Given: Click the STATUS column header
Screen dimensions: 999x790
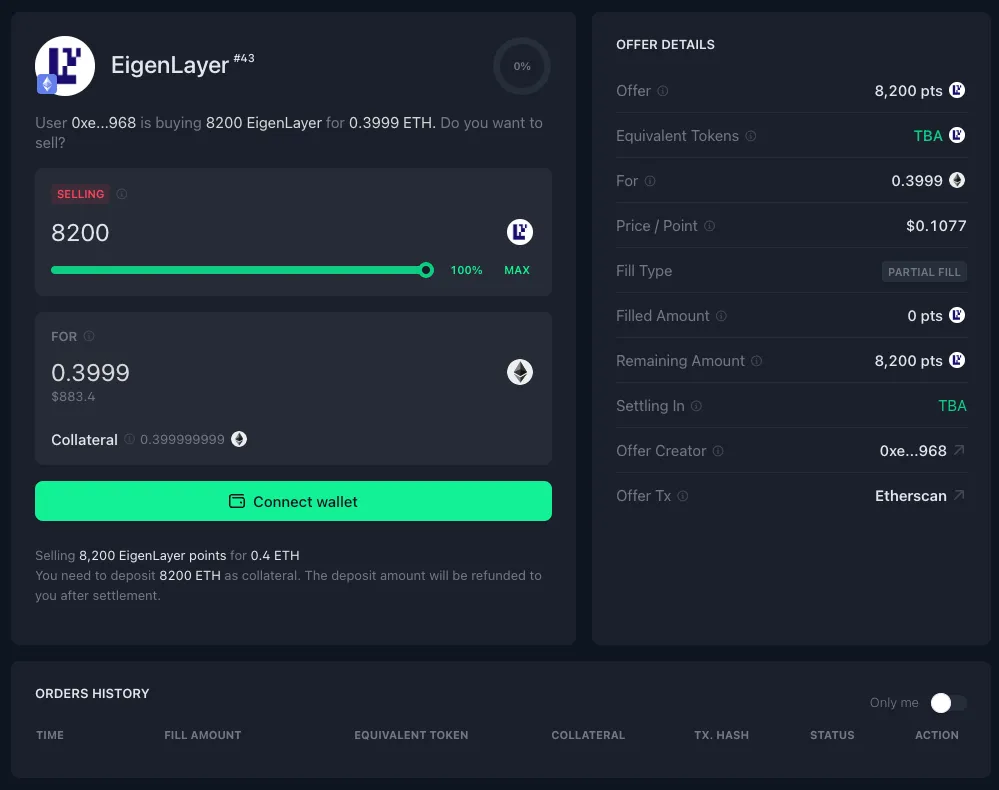Looking at the screenshot, I should click(x=832, y=735).
